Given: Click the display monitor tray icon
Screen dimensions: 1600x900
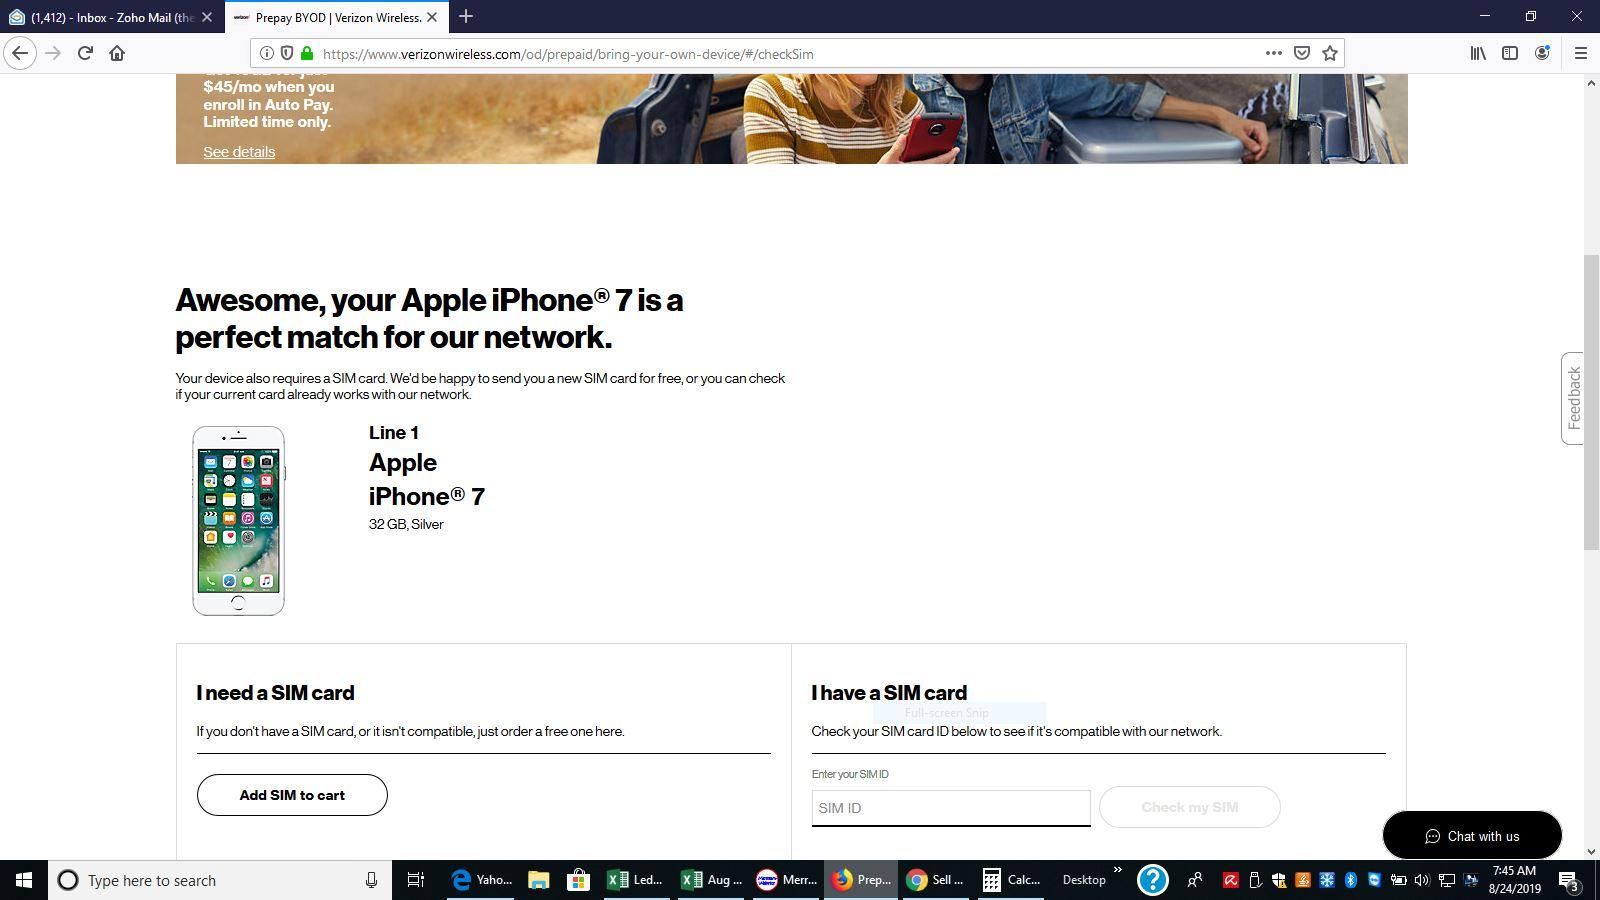Looking at the screenshot, I should click(1471, 880).
